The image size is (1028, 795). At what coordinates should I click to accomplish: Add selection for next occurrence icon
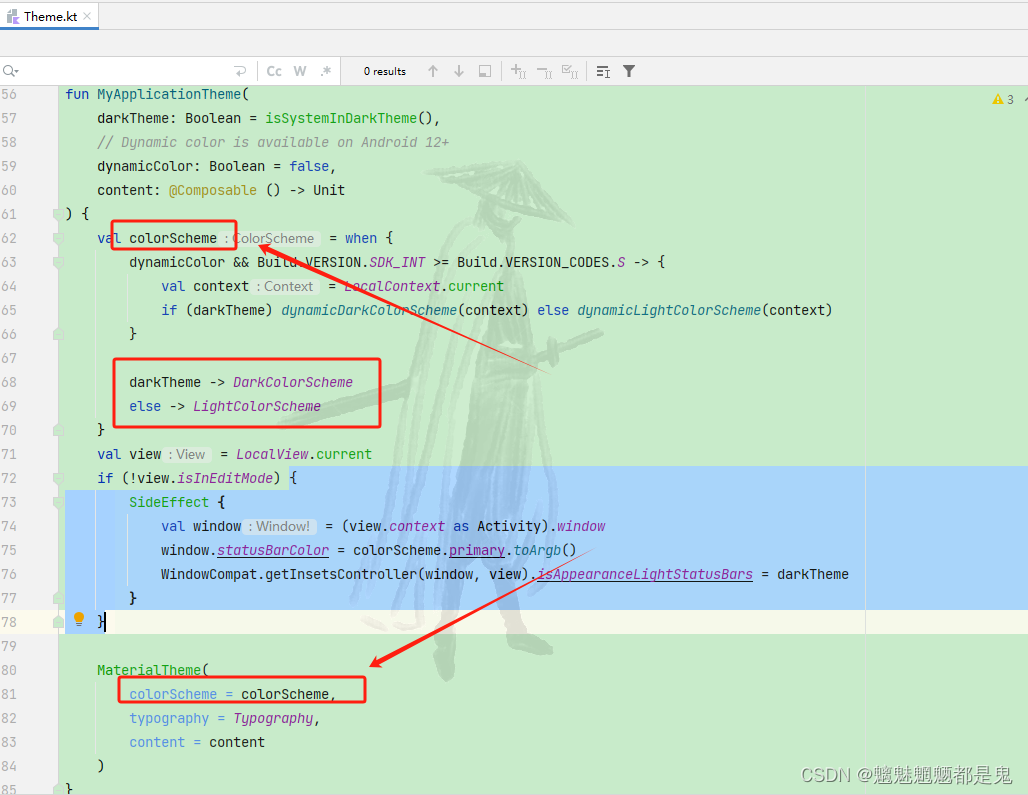(x=518, y=71)
